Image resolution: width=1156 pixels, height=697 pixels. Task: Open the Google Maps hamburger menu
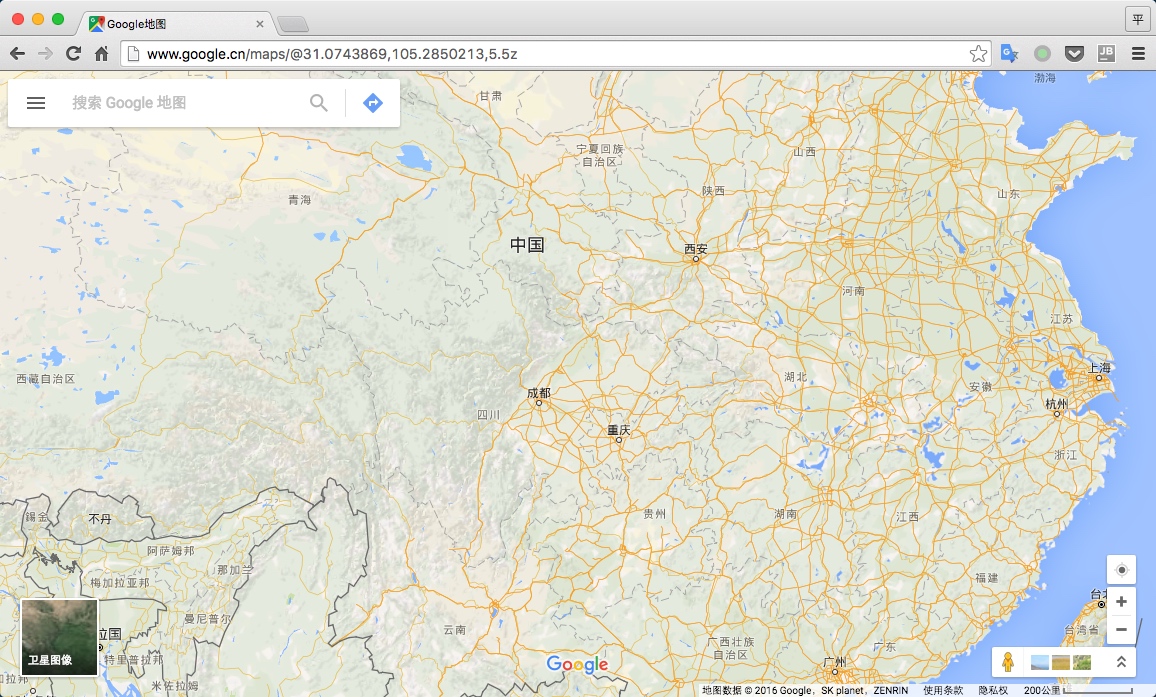[36, 103]
